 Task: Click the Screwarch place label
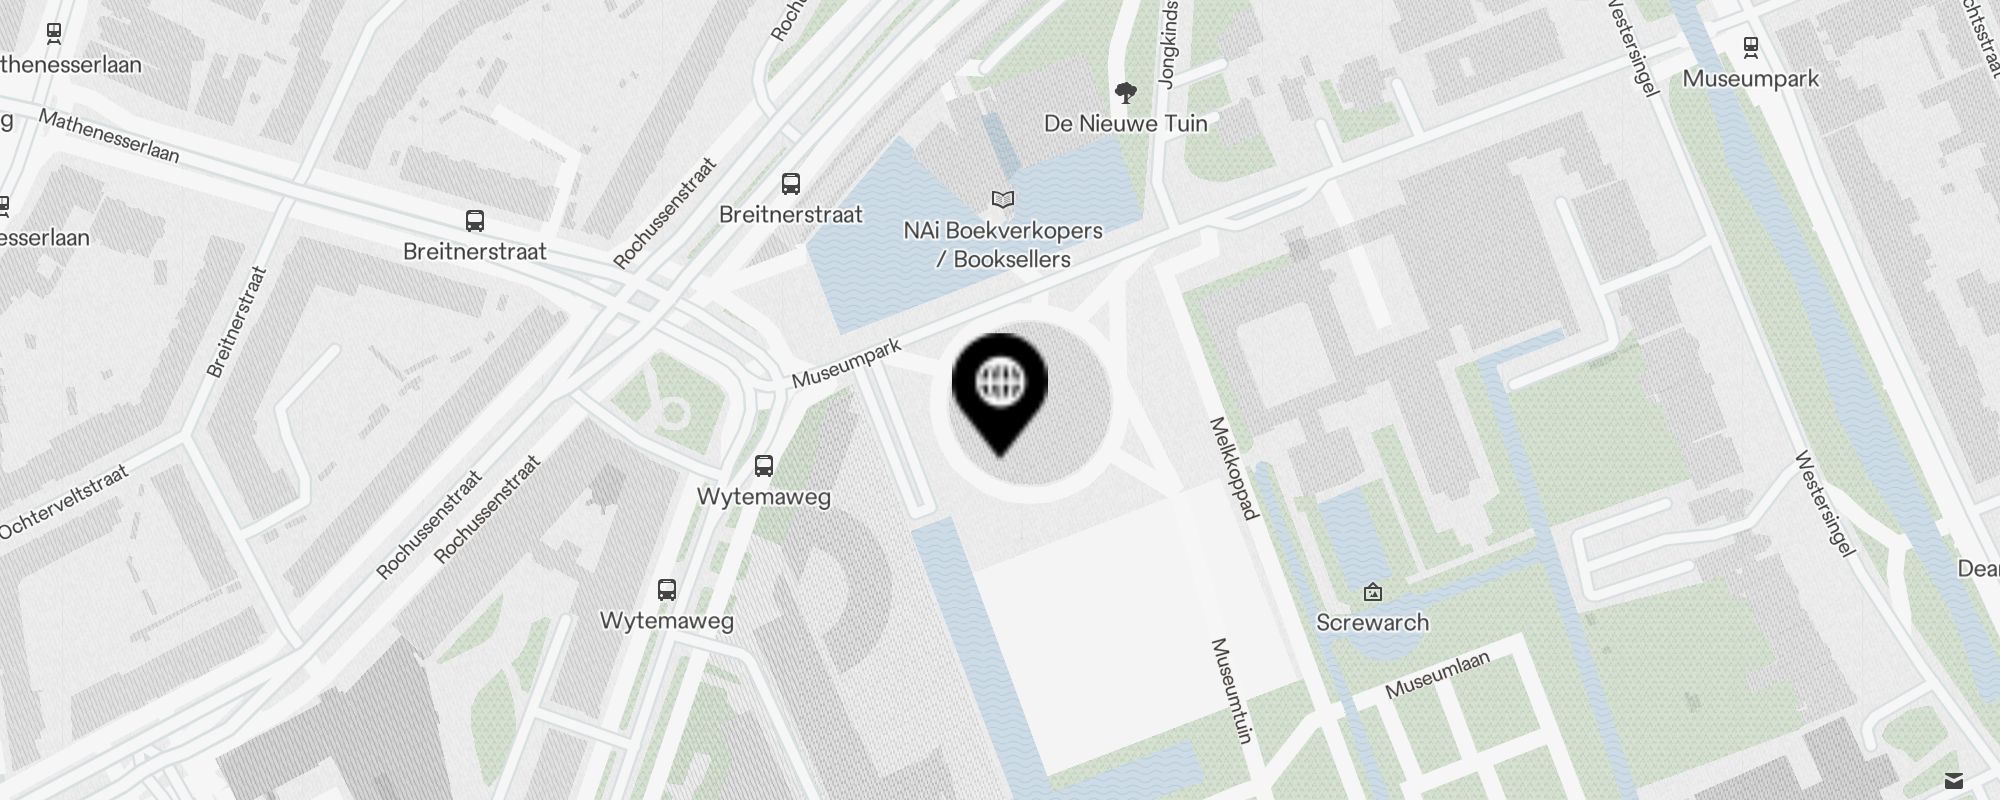(1372, 622)
